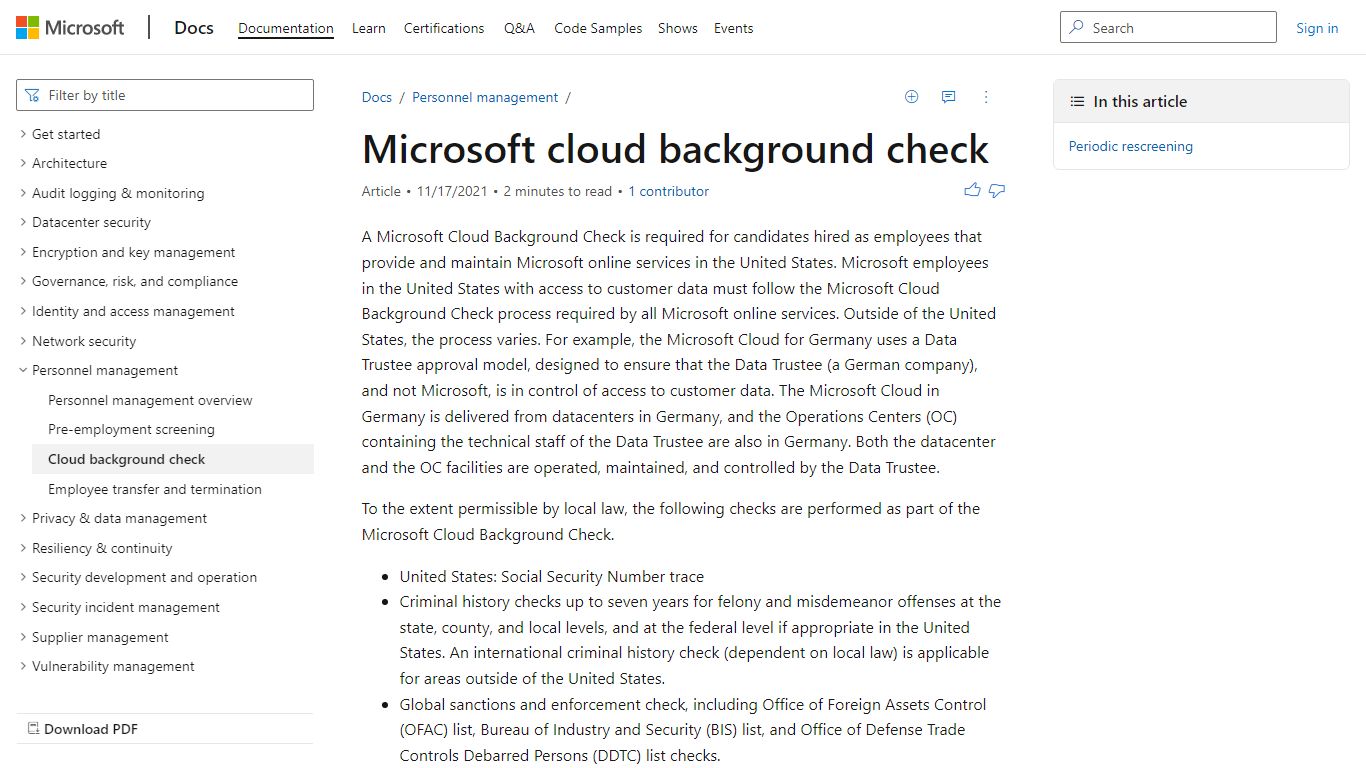The width and height of the screenshot is (1366, 768).
Task: Click the article date 11/17/2021
Action: point(452,191)
